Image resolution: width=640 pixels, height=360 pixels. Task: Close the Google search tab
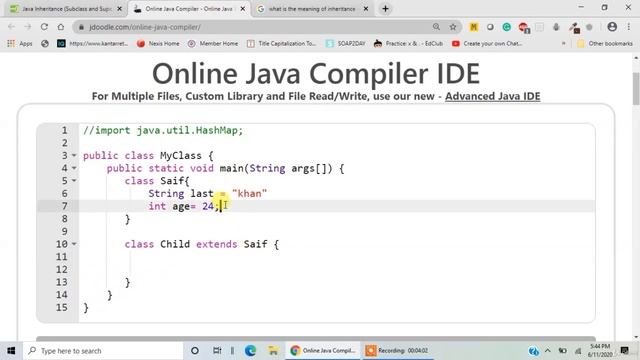coord(366,9)
